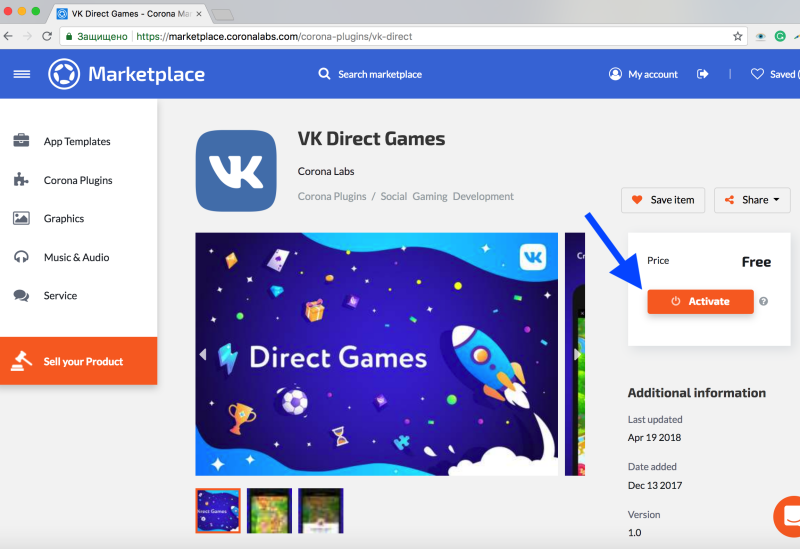The width and height of the screenshot is (800, 549).
Task: Click the version value 1.0
Action: coord(634,533)
